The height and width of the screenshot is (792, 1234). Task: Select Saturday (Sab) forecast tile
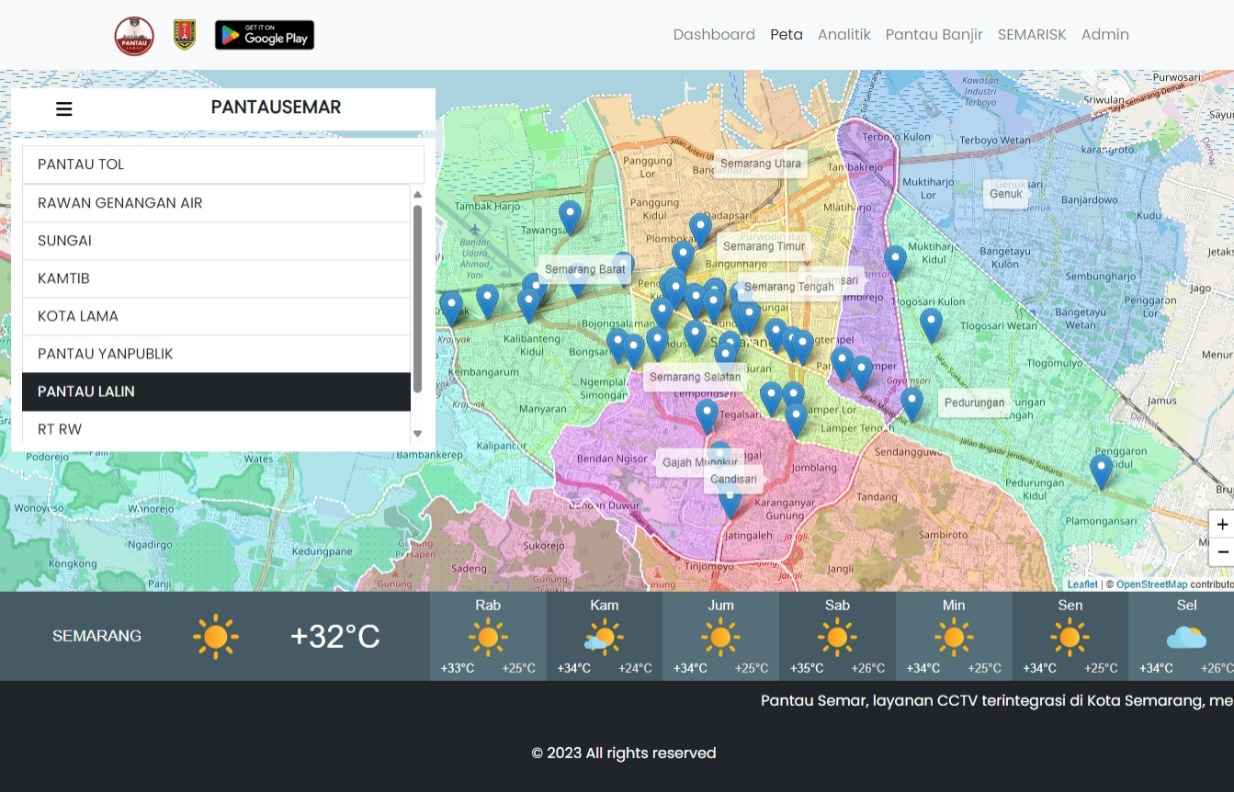point(837,636)
